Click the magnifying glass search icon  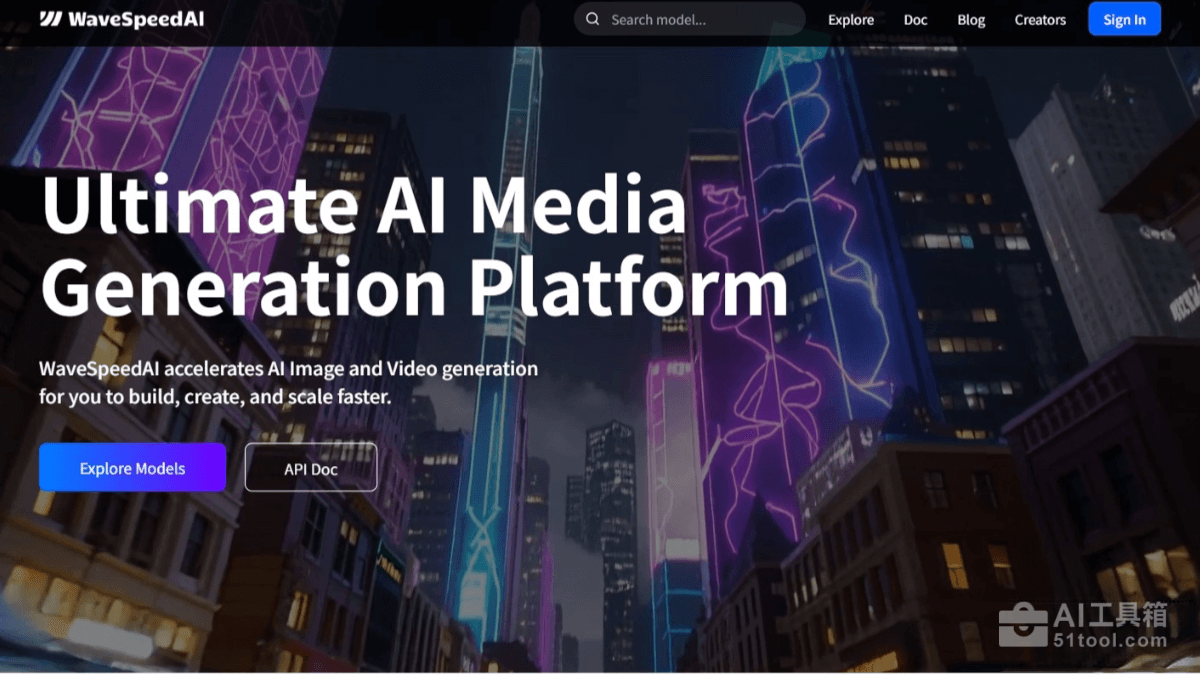tap(593, 19)
